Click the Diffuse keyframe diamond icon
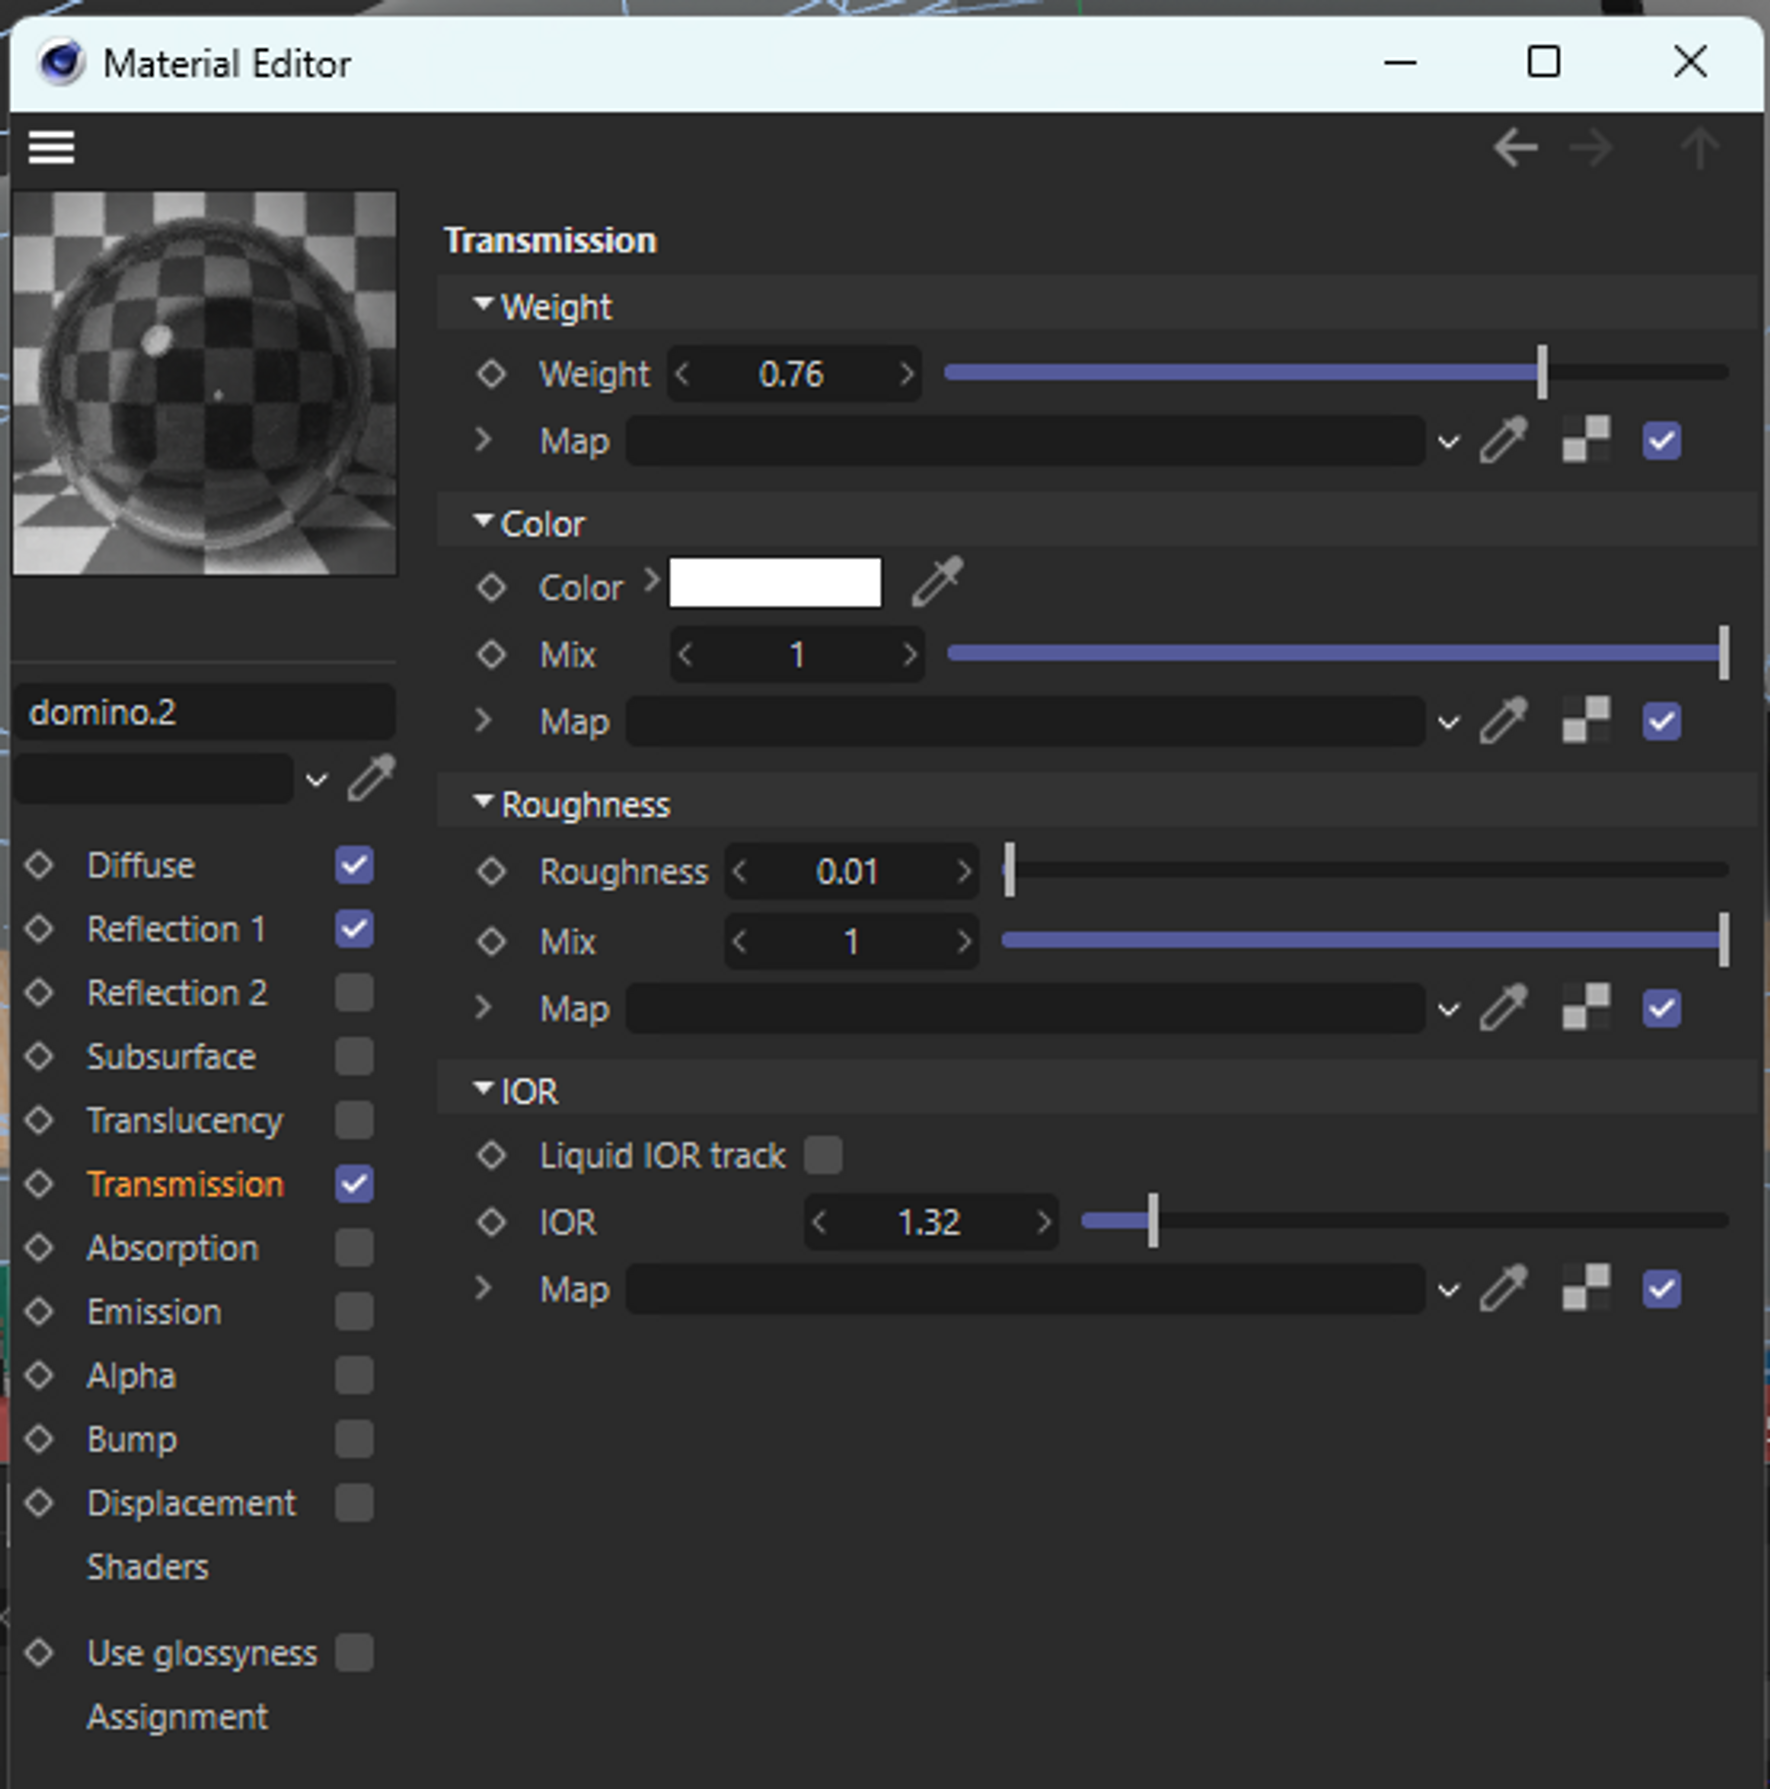1770x1789 pixels. click(39, 865)
